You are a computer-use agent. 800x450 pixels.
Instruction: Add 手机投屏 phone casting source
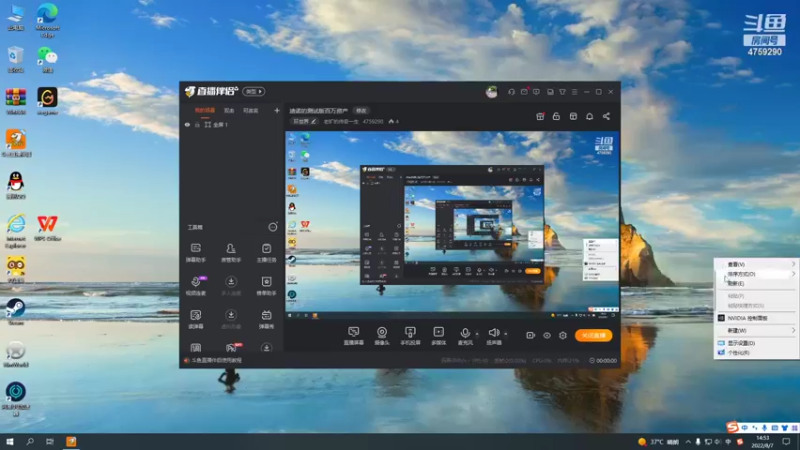pos(410,336)
